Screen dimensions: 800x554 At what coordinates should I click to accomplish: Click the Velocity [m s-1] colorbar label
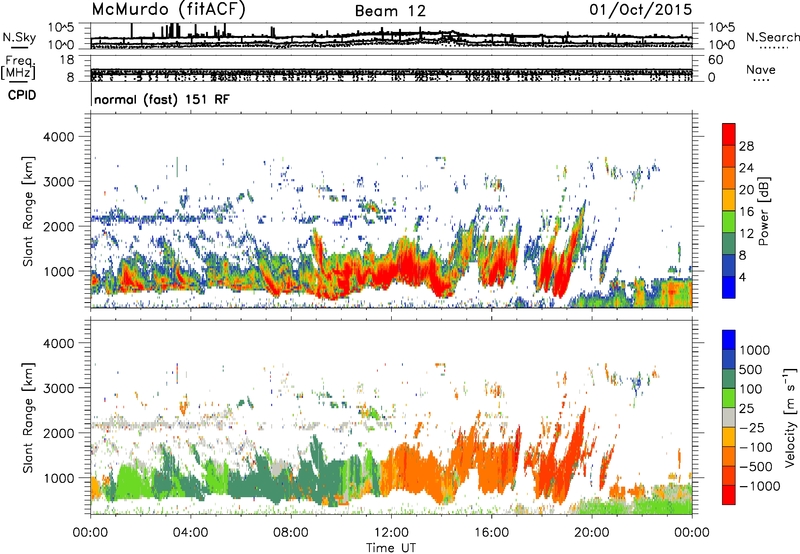point(790,417)
